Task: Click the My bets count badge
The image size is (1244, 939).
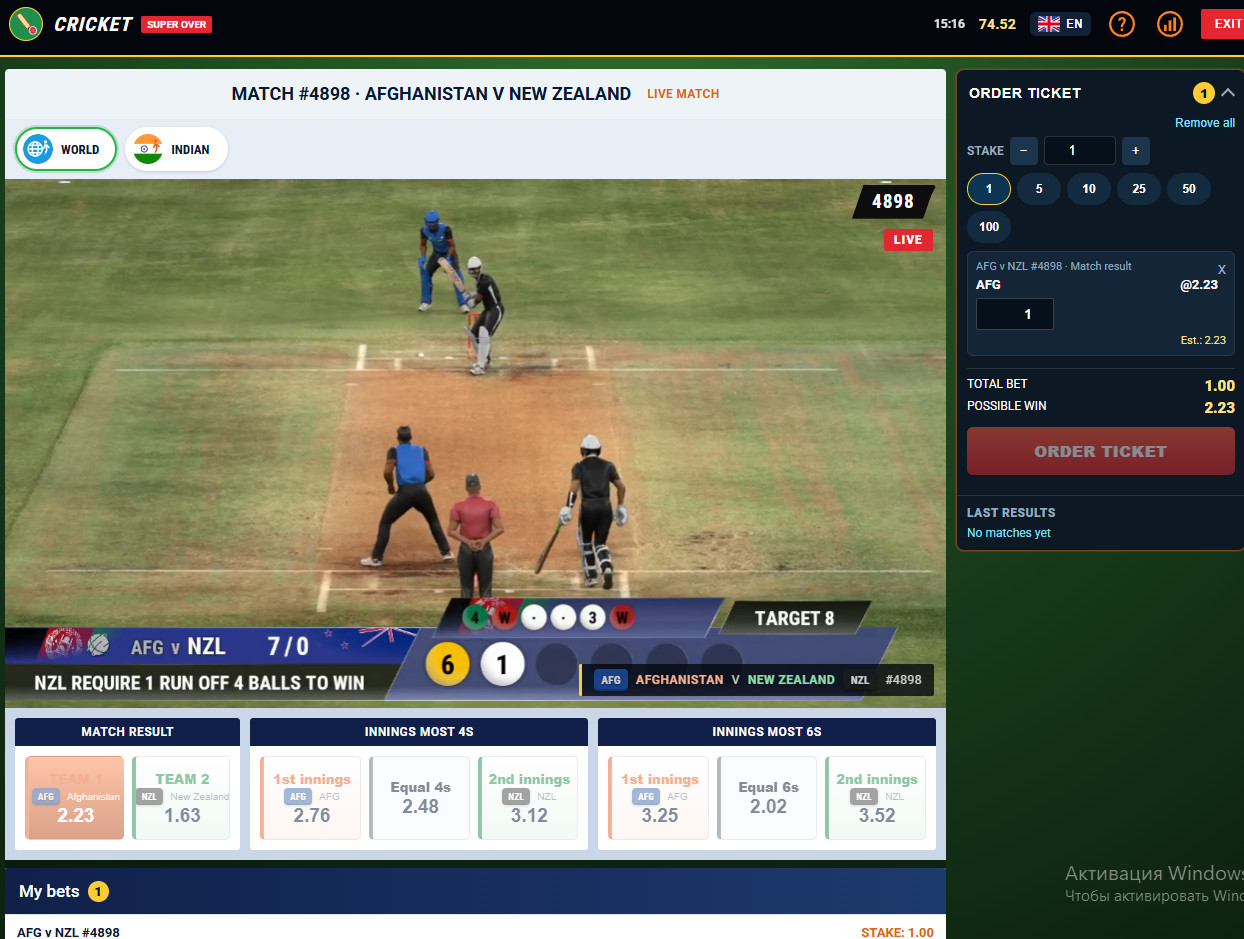Action: click(98, 892)
